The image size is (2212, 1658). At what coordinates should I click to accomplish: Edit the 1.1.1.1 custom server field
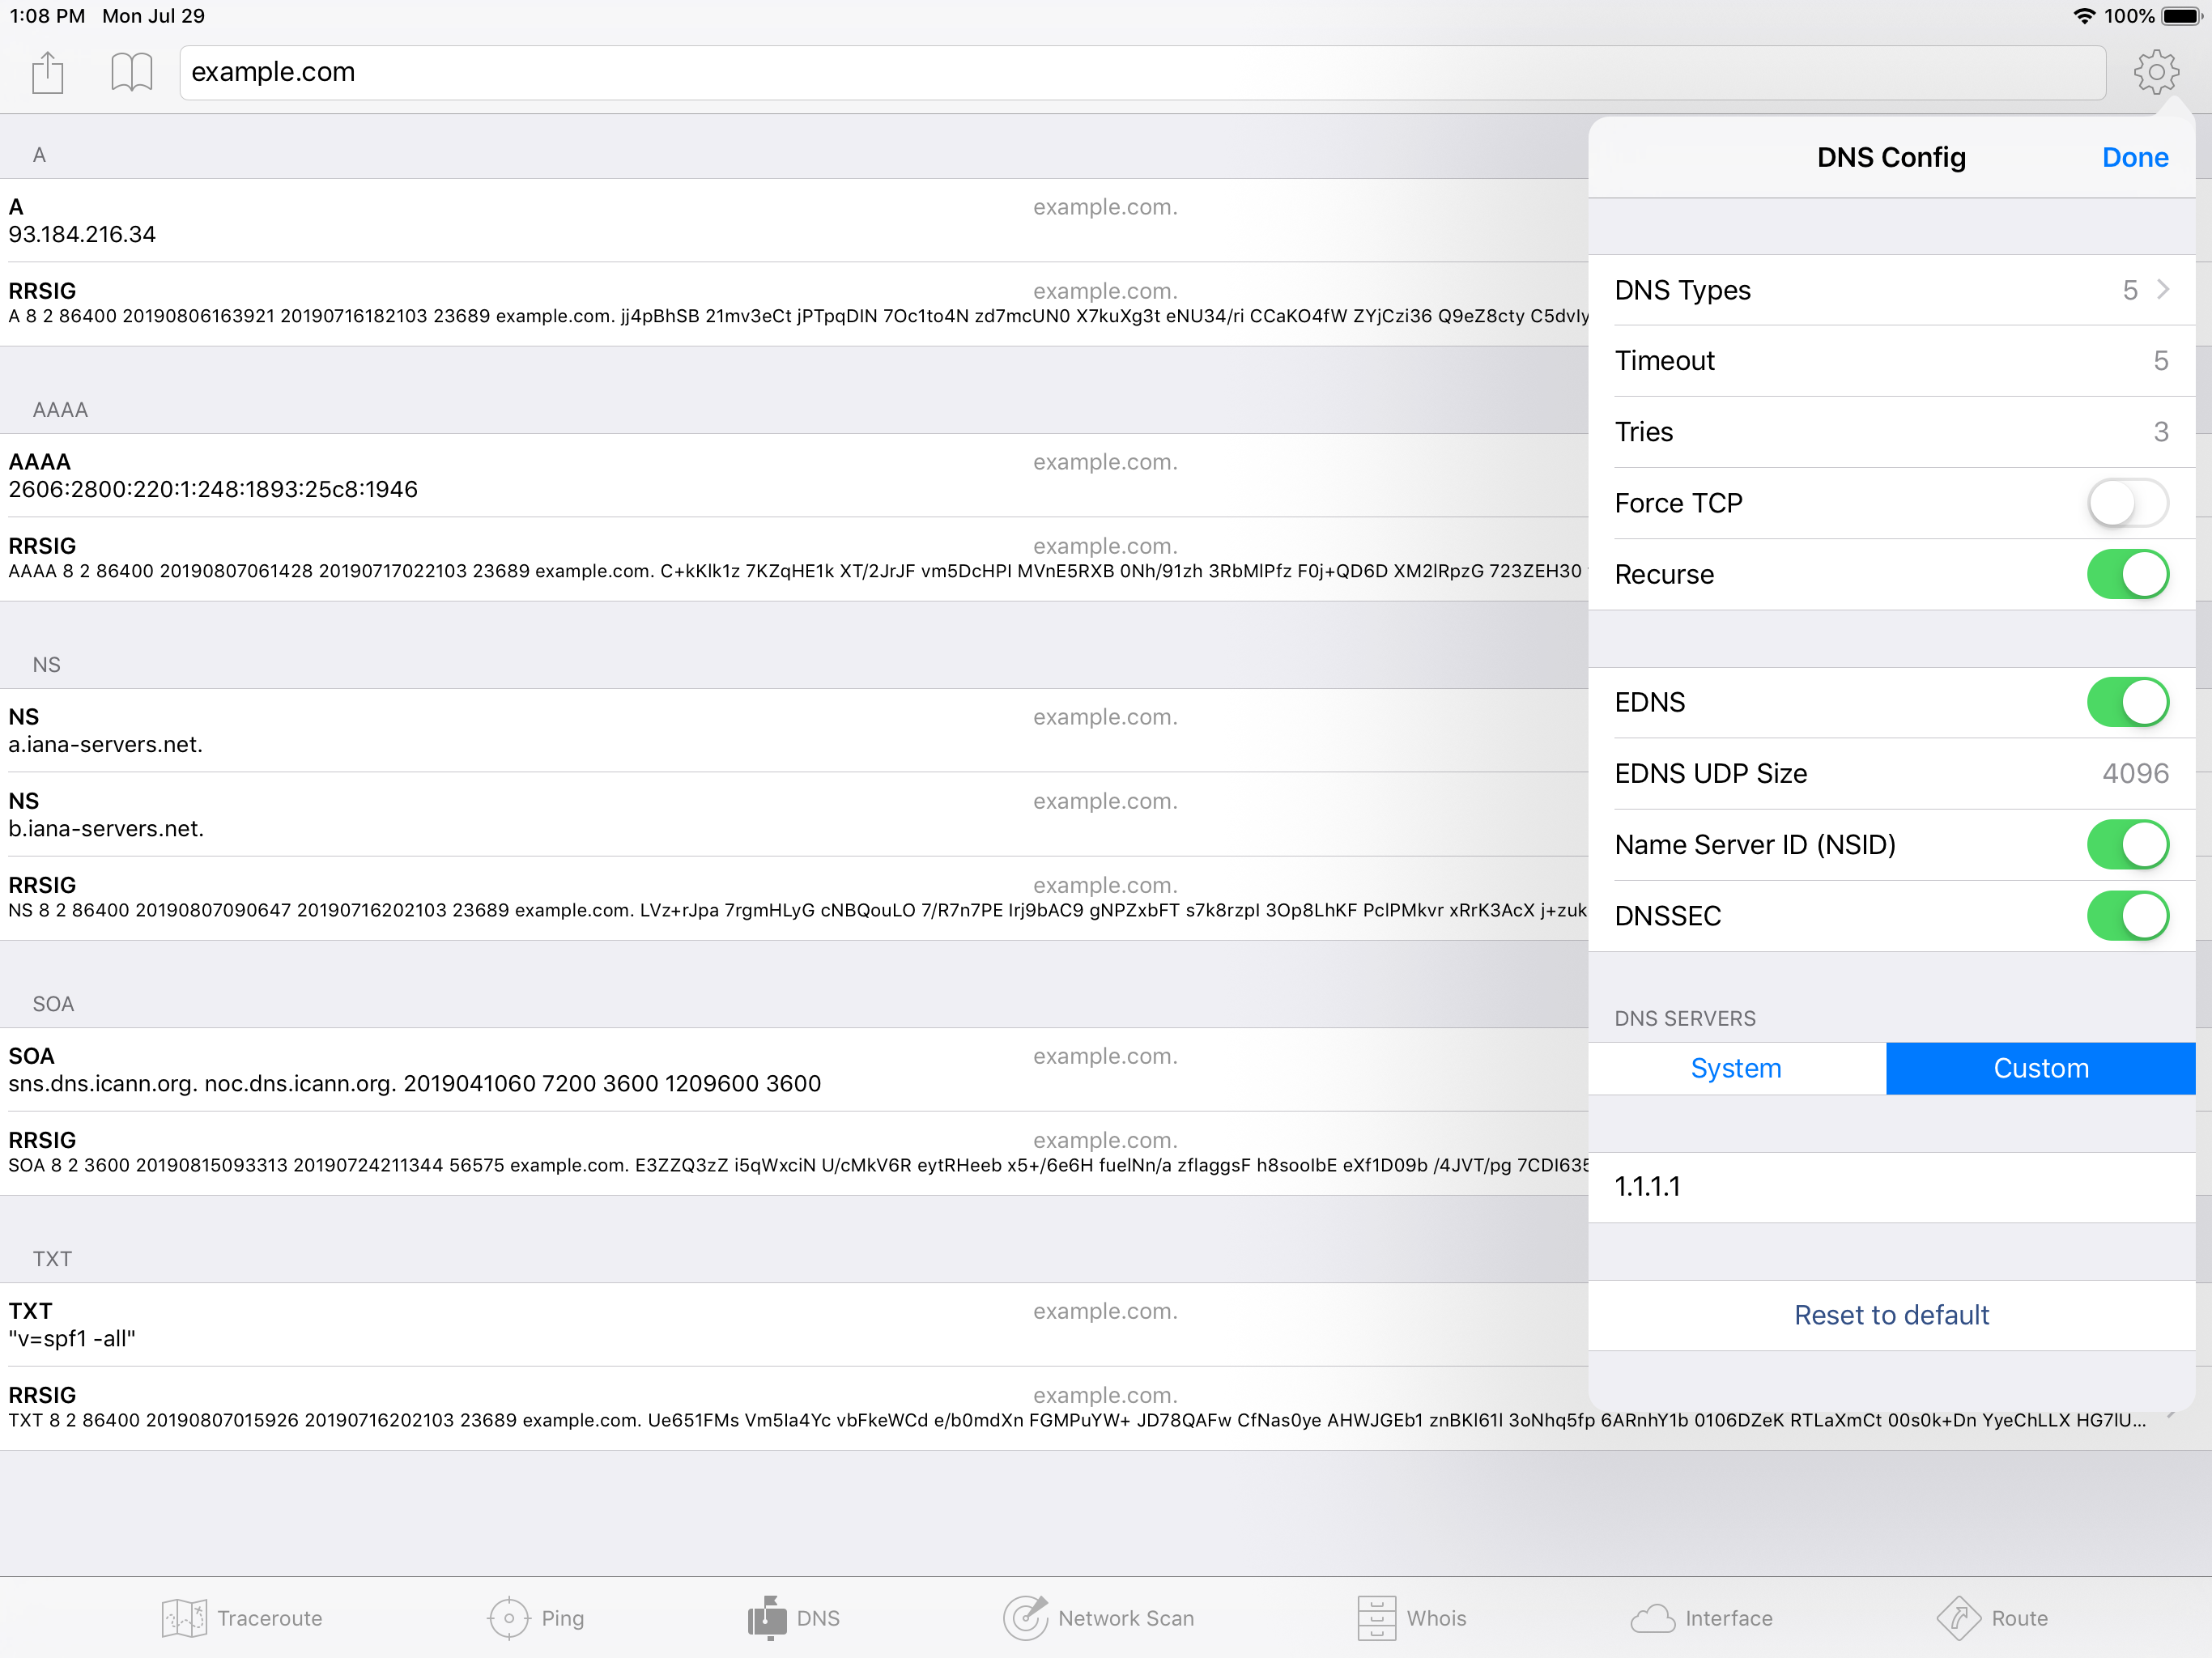[x=1891, y=1187]
